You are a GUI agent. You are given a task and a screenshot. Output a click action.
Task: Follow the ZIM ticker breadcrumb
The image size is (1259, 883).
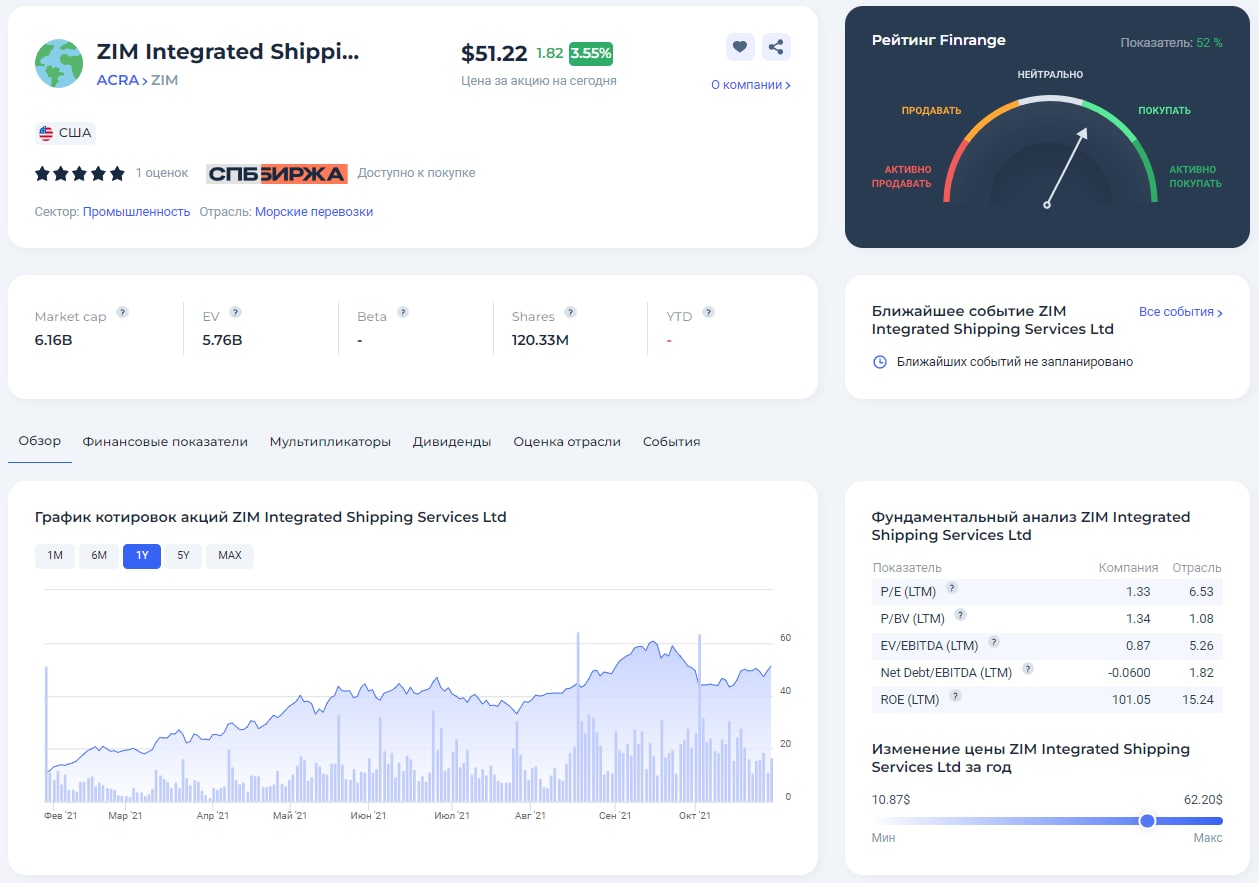[164, 80]
